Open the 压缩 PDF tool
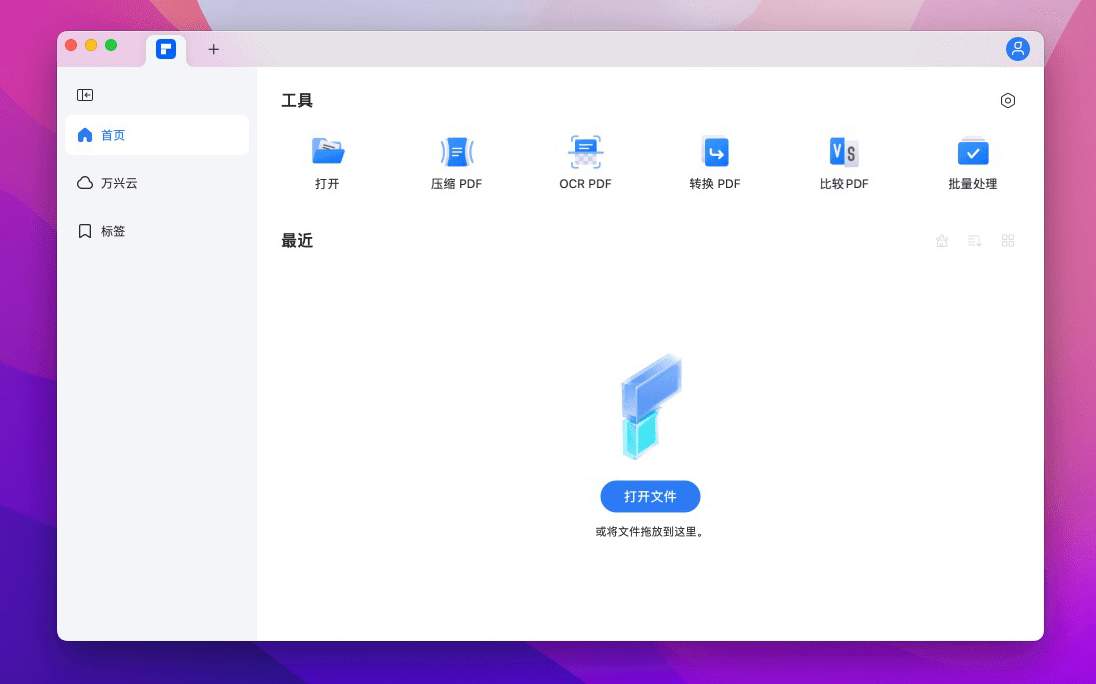1096x684 pixels. pos(457,152)
